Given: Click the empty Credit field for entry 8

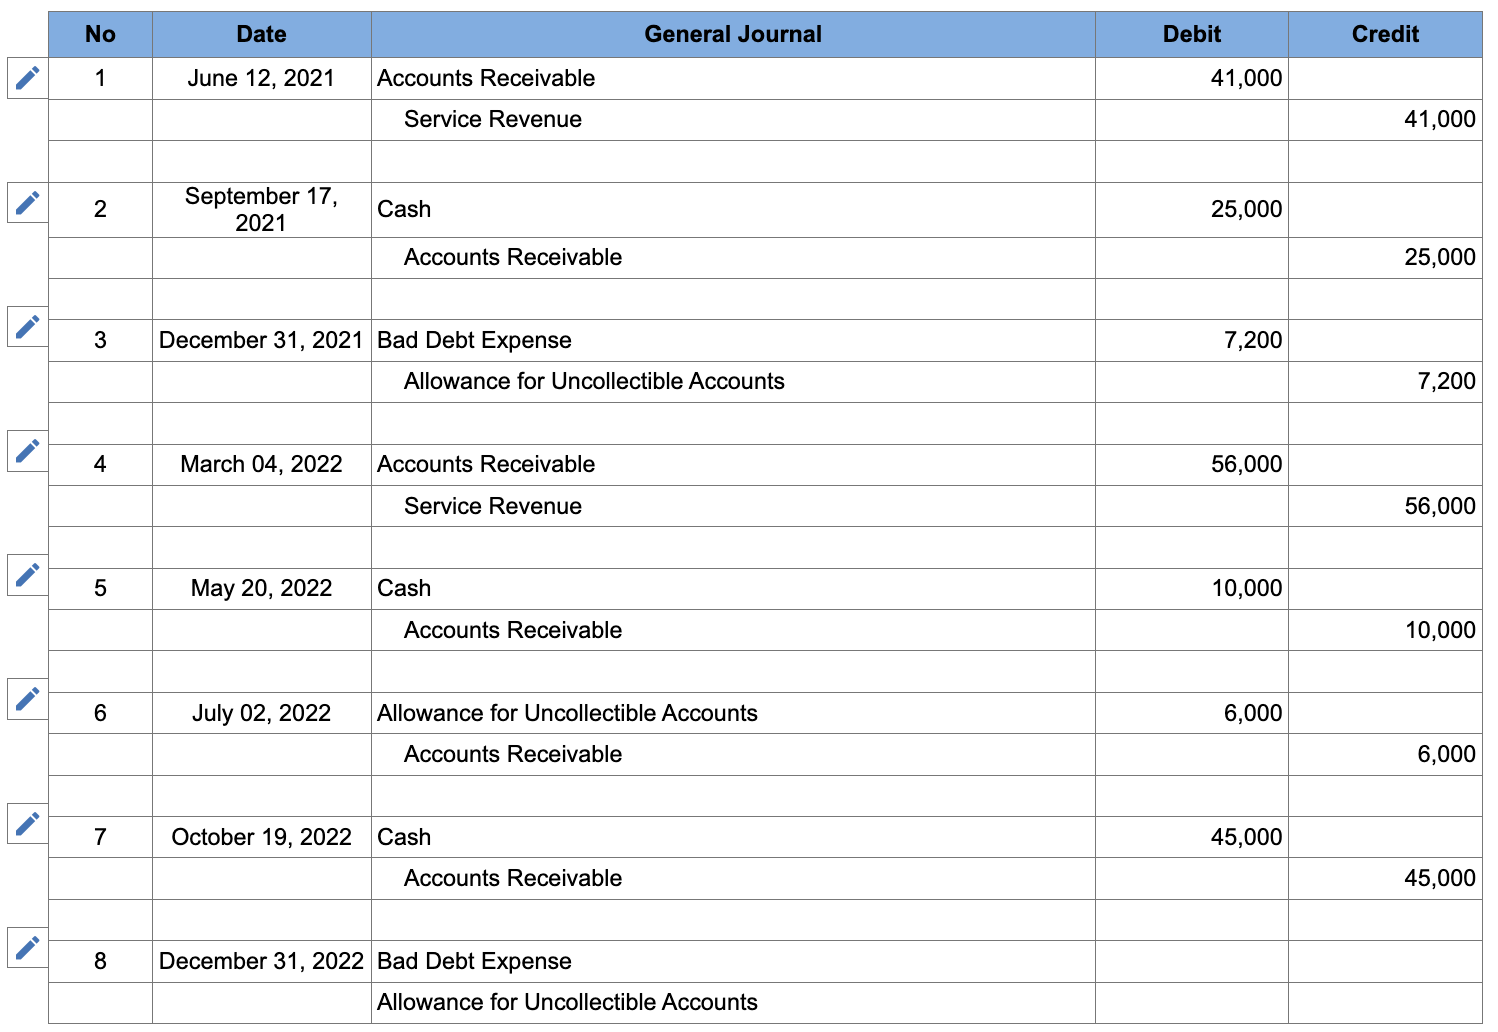Looking at the screenshot, I should (x=1385, y=1002).
